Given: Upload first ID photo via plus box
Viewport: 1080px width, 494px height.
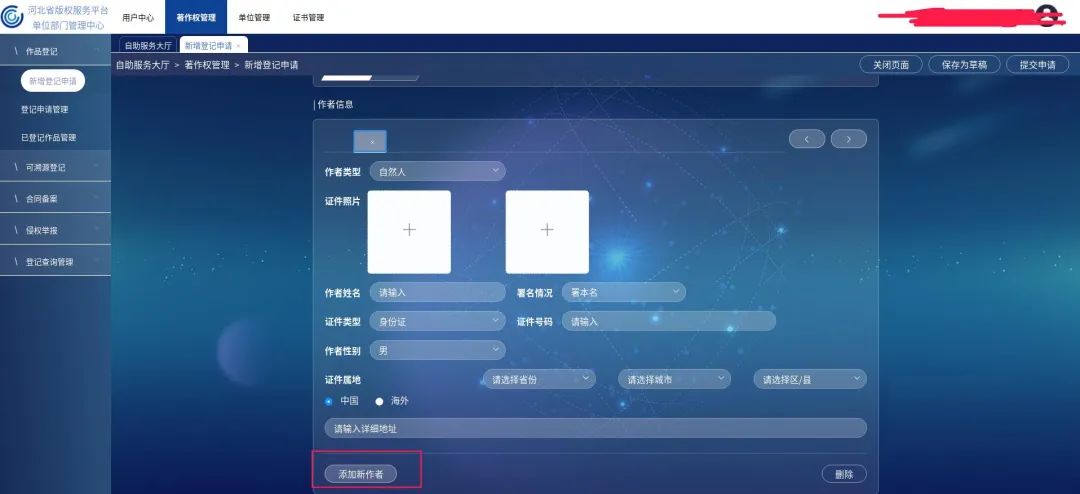Looking at the screenshot, I should click(x=409, y=231).
